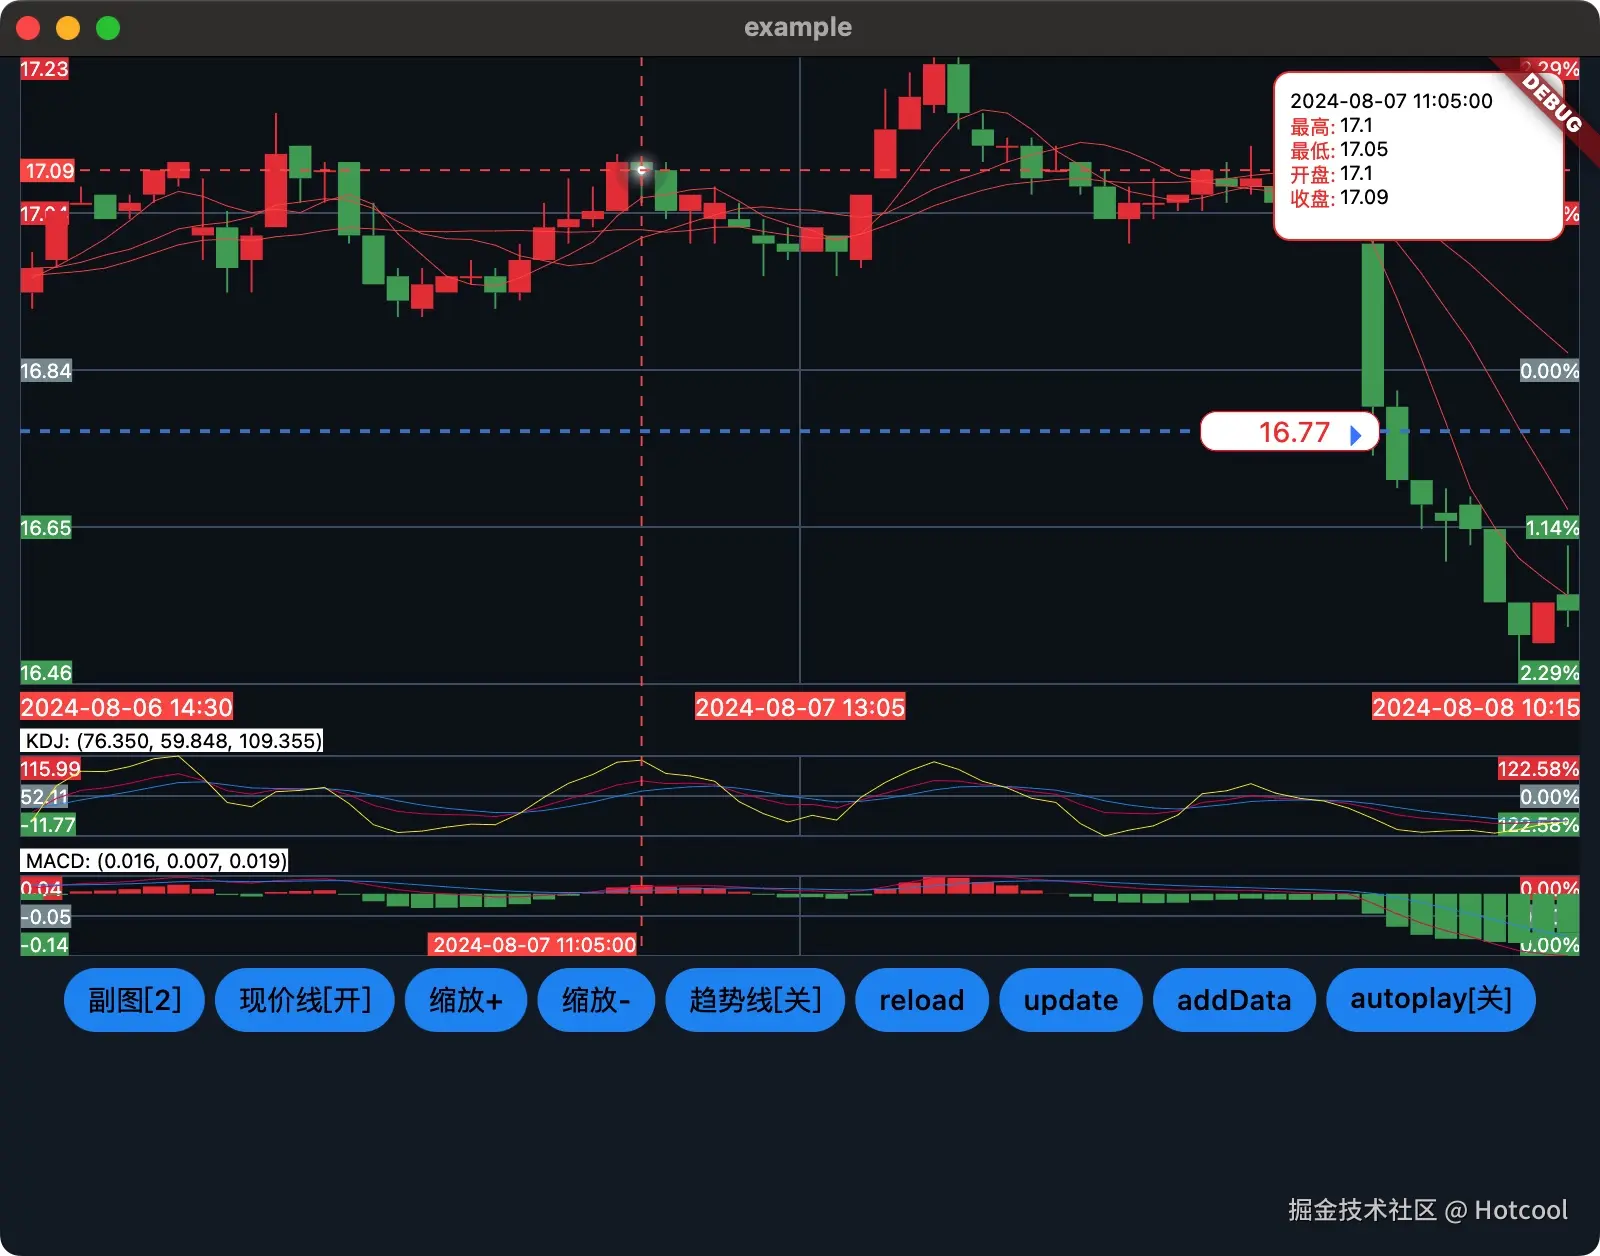Image resolution: width=1600 pixels, height=1256 pixels.
Task: Click the 16.65 price axis label
Action: pos(46,528)
